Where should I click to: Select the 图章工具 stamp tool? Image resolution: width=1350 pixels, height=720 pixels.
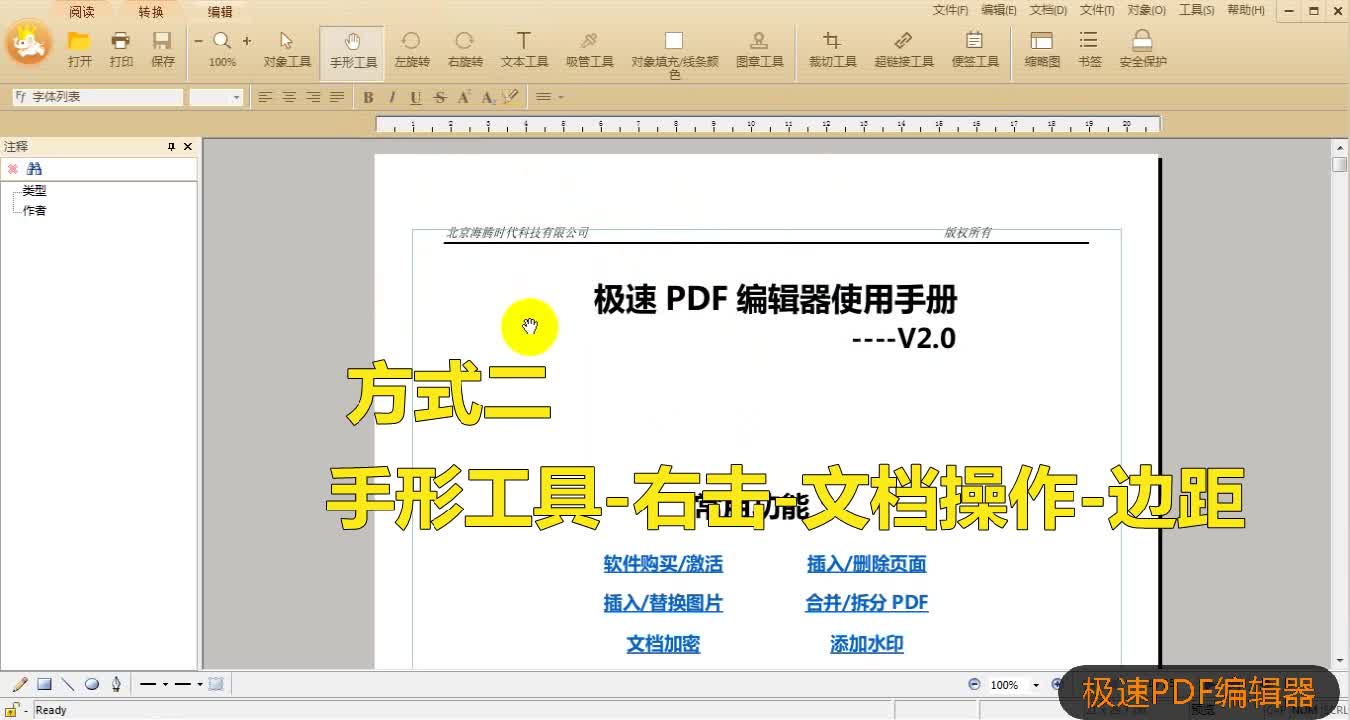click(x=759, y=49)
